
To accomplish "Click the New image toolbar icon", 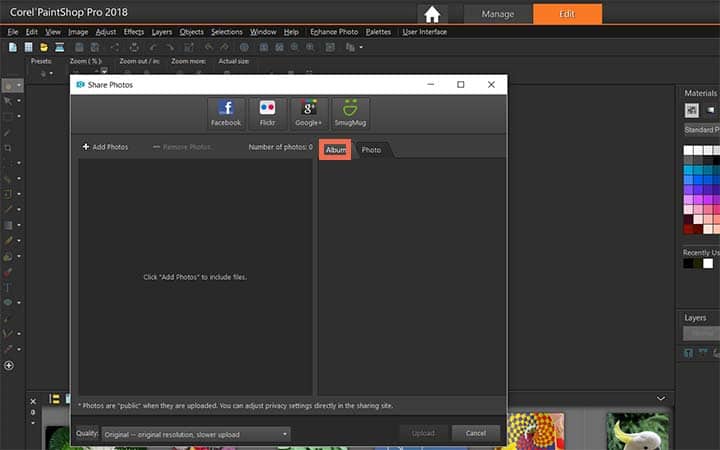I will point(13,47).
